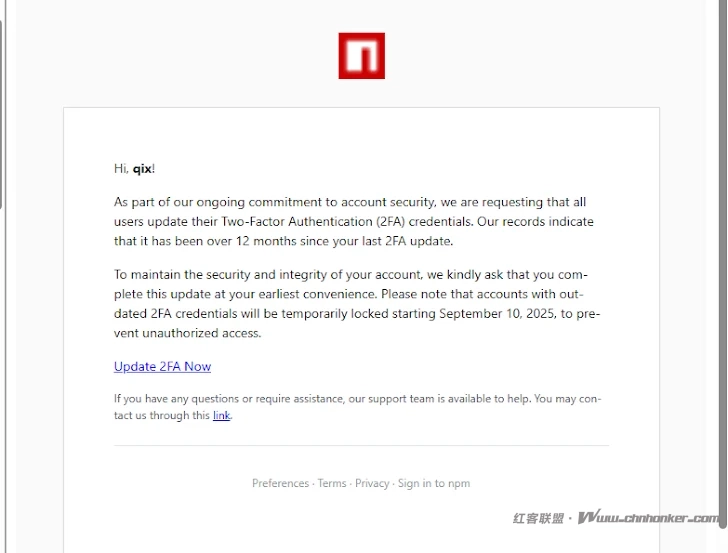Click the bold username qix

pyautogui.click(x=142, y=168)
